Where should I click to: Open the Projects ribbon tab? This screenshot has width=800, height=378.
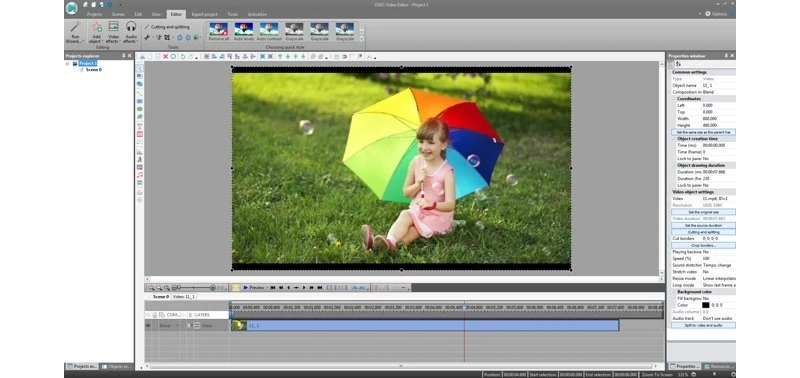click(x=94, y=14)
